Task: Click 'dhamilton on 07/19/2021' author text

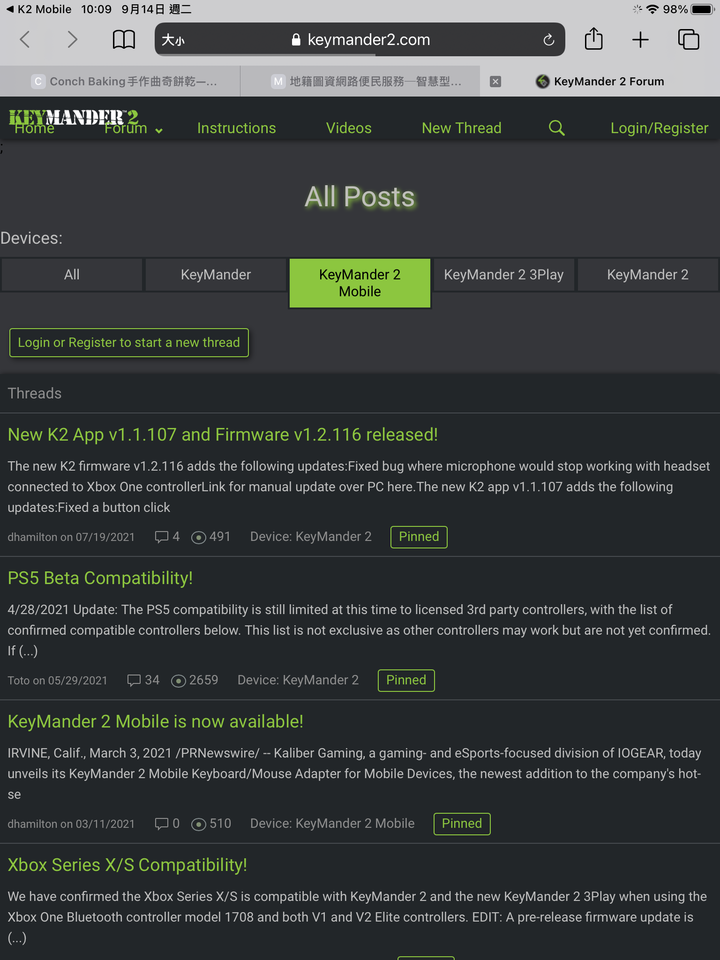Action: click(71, 537)
